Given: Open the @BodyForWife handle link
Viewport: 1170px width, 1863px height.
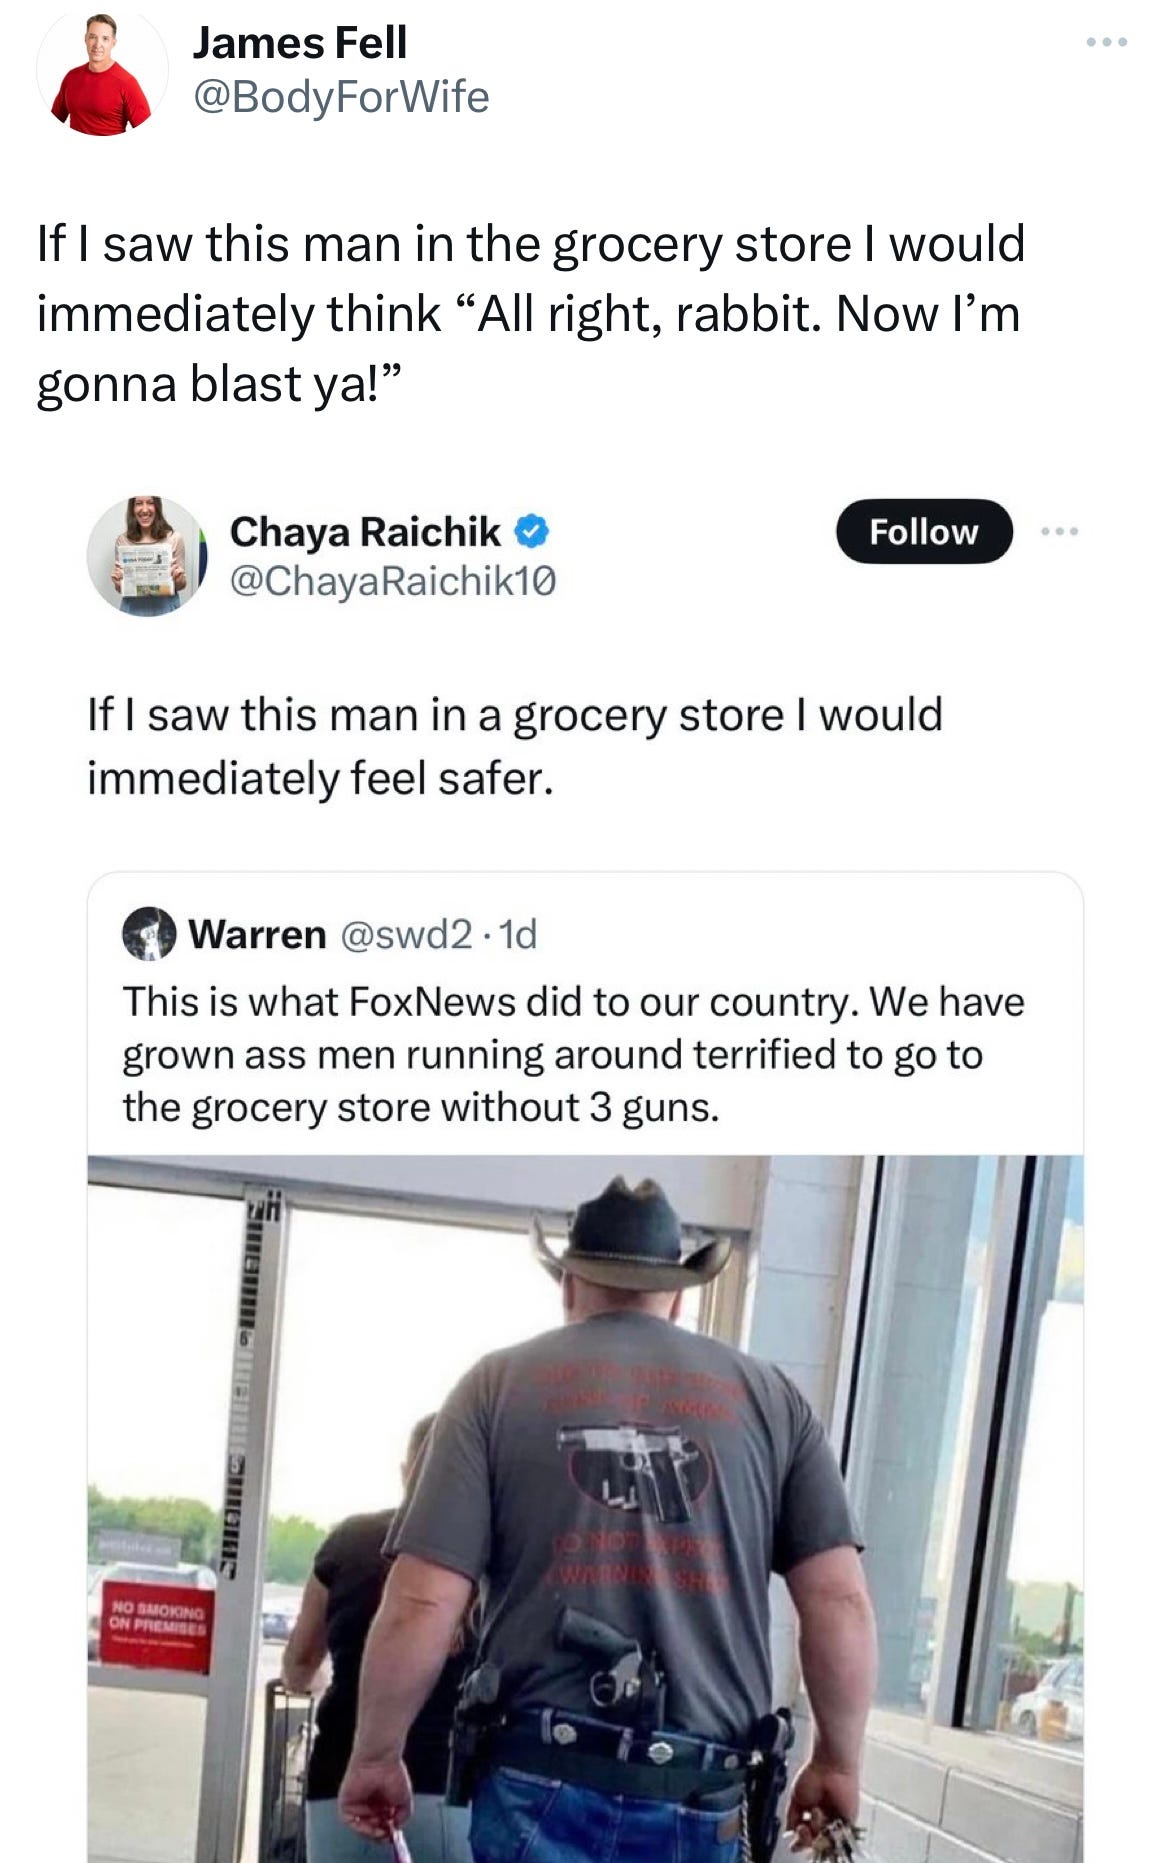Looking at the screenshot, I should tap(340, 97).
